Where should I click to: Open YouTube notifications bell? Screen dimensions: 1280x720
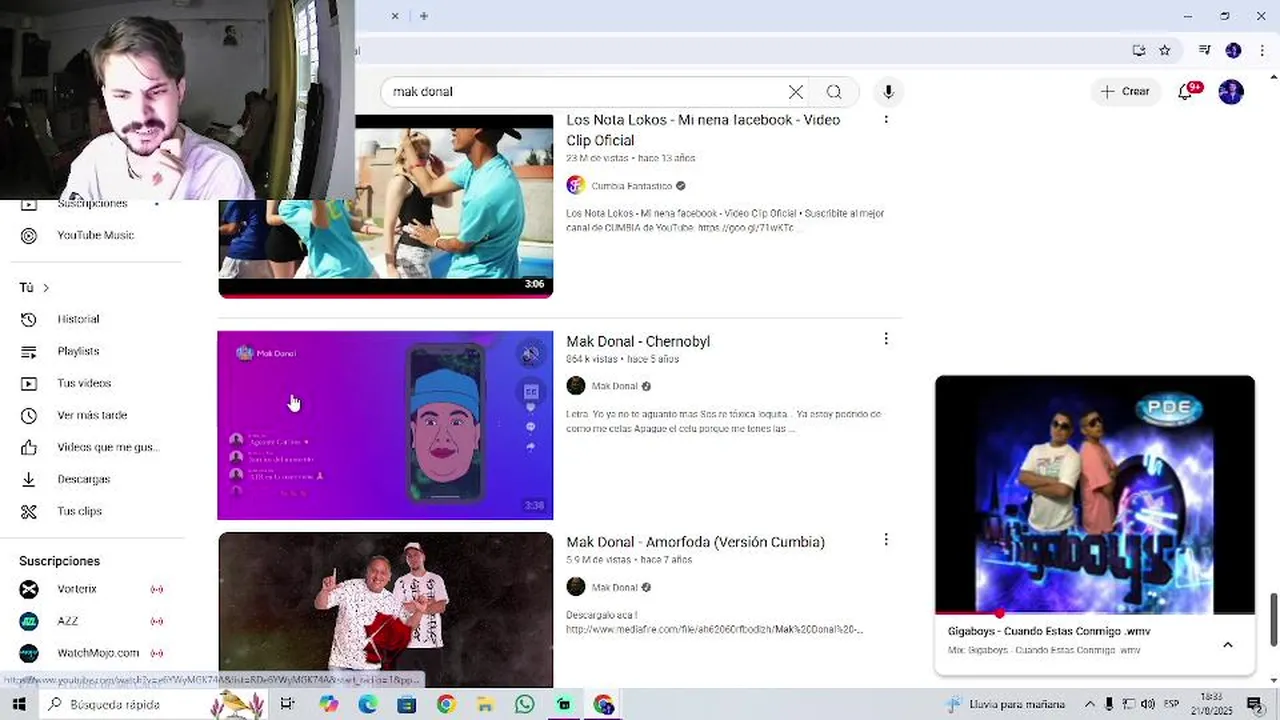(x=1185, y=91)
